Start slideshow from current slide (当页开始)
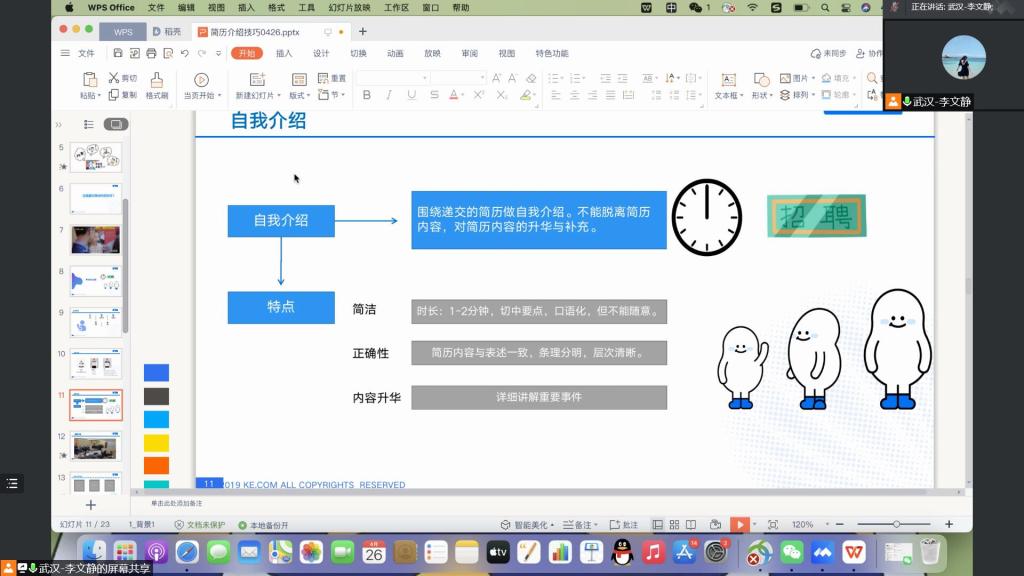Screen dimensions: 1024x576 [x=201, y=80]
